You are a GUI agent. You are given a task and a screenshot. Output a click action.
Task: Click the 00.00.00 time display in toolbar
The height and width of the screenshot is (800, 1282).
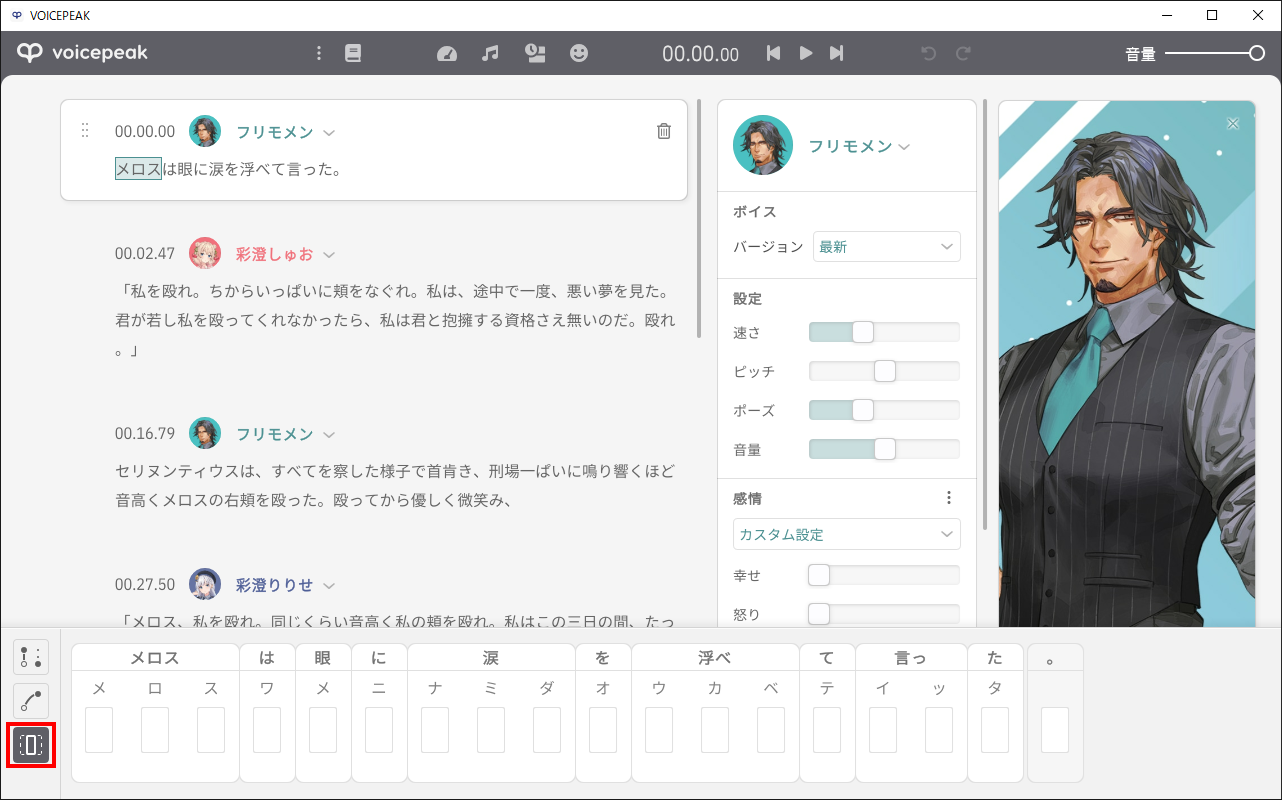701,54
